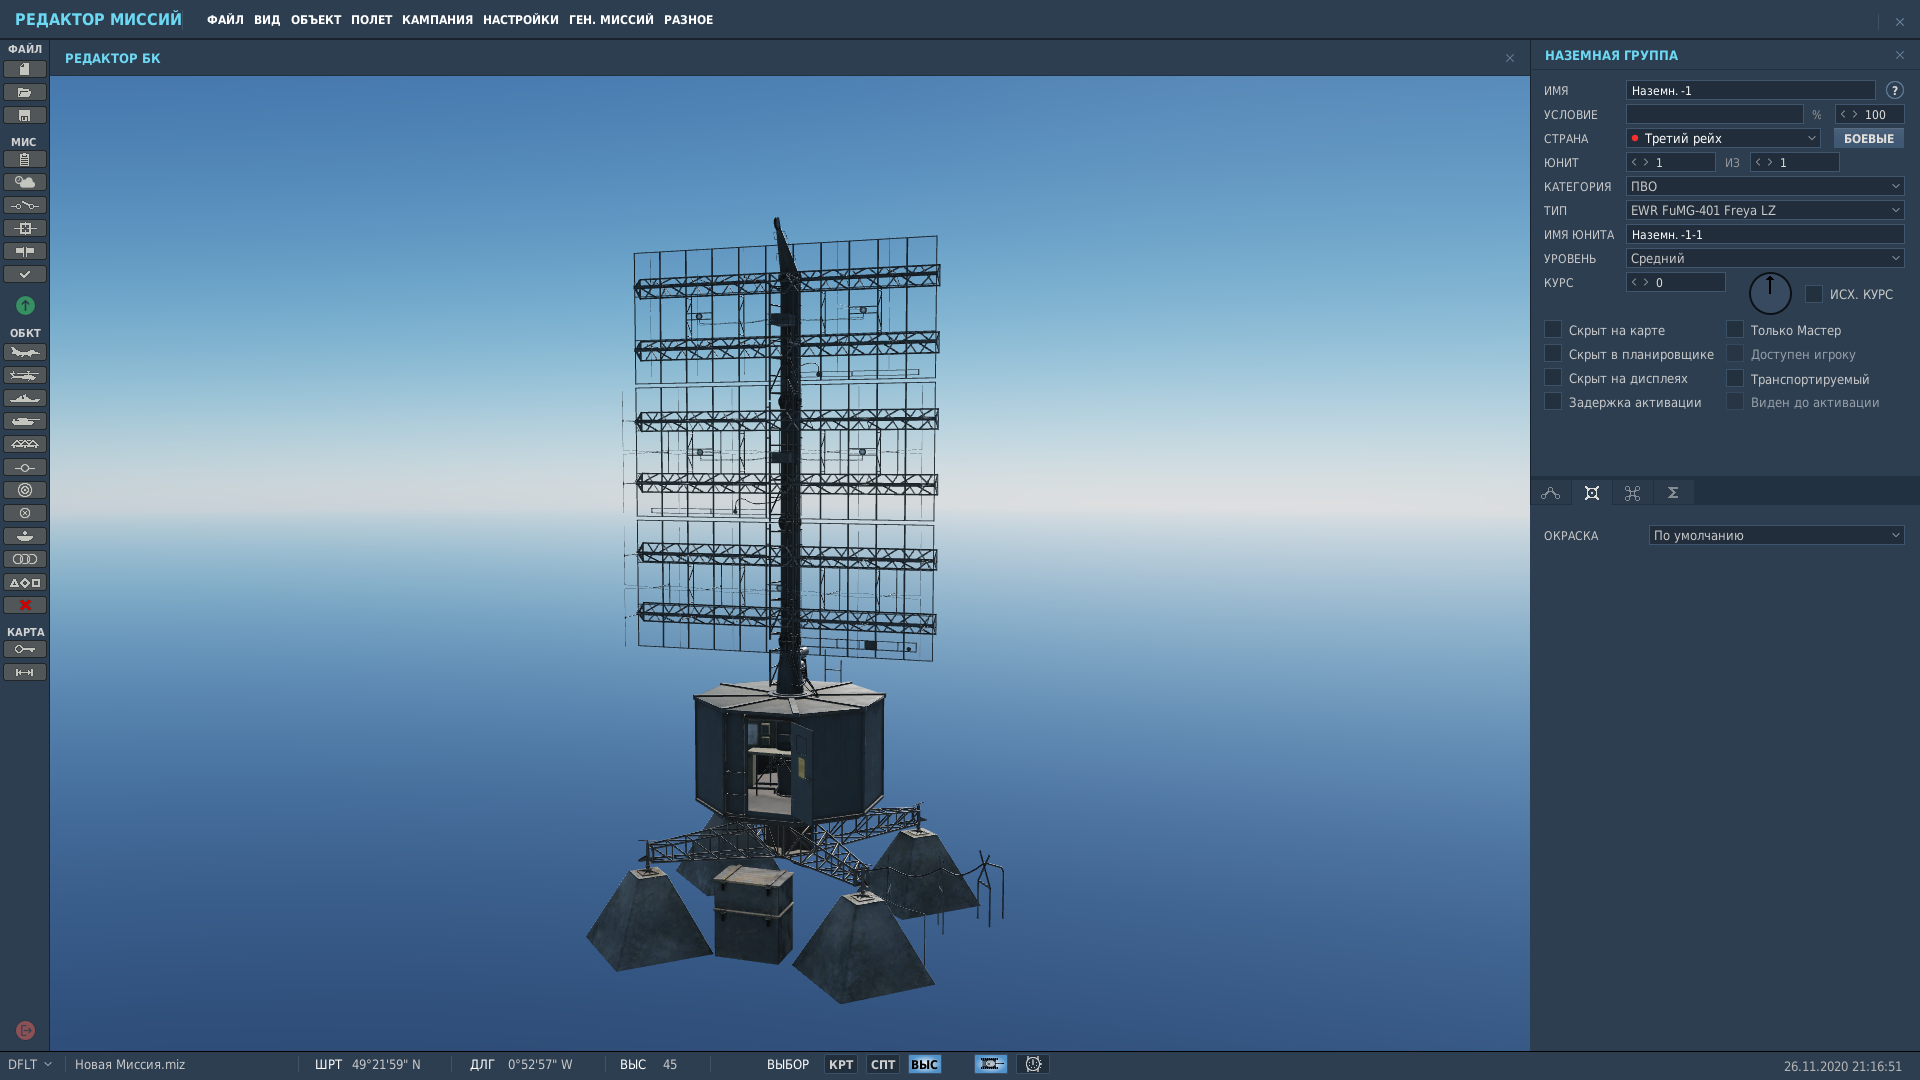Open the Категория ПВО dropdown
This screenshot has width=1920, height=1080.
(1765, 186)
